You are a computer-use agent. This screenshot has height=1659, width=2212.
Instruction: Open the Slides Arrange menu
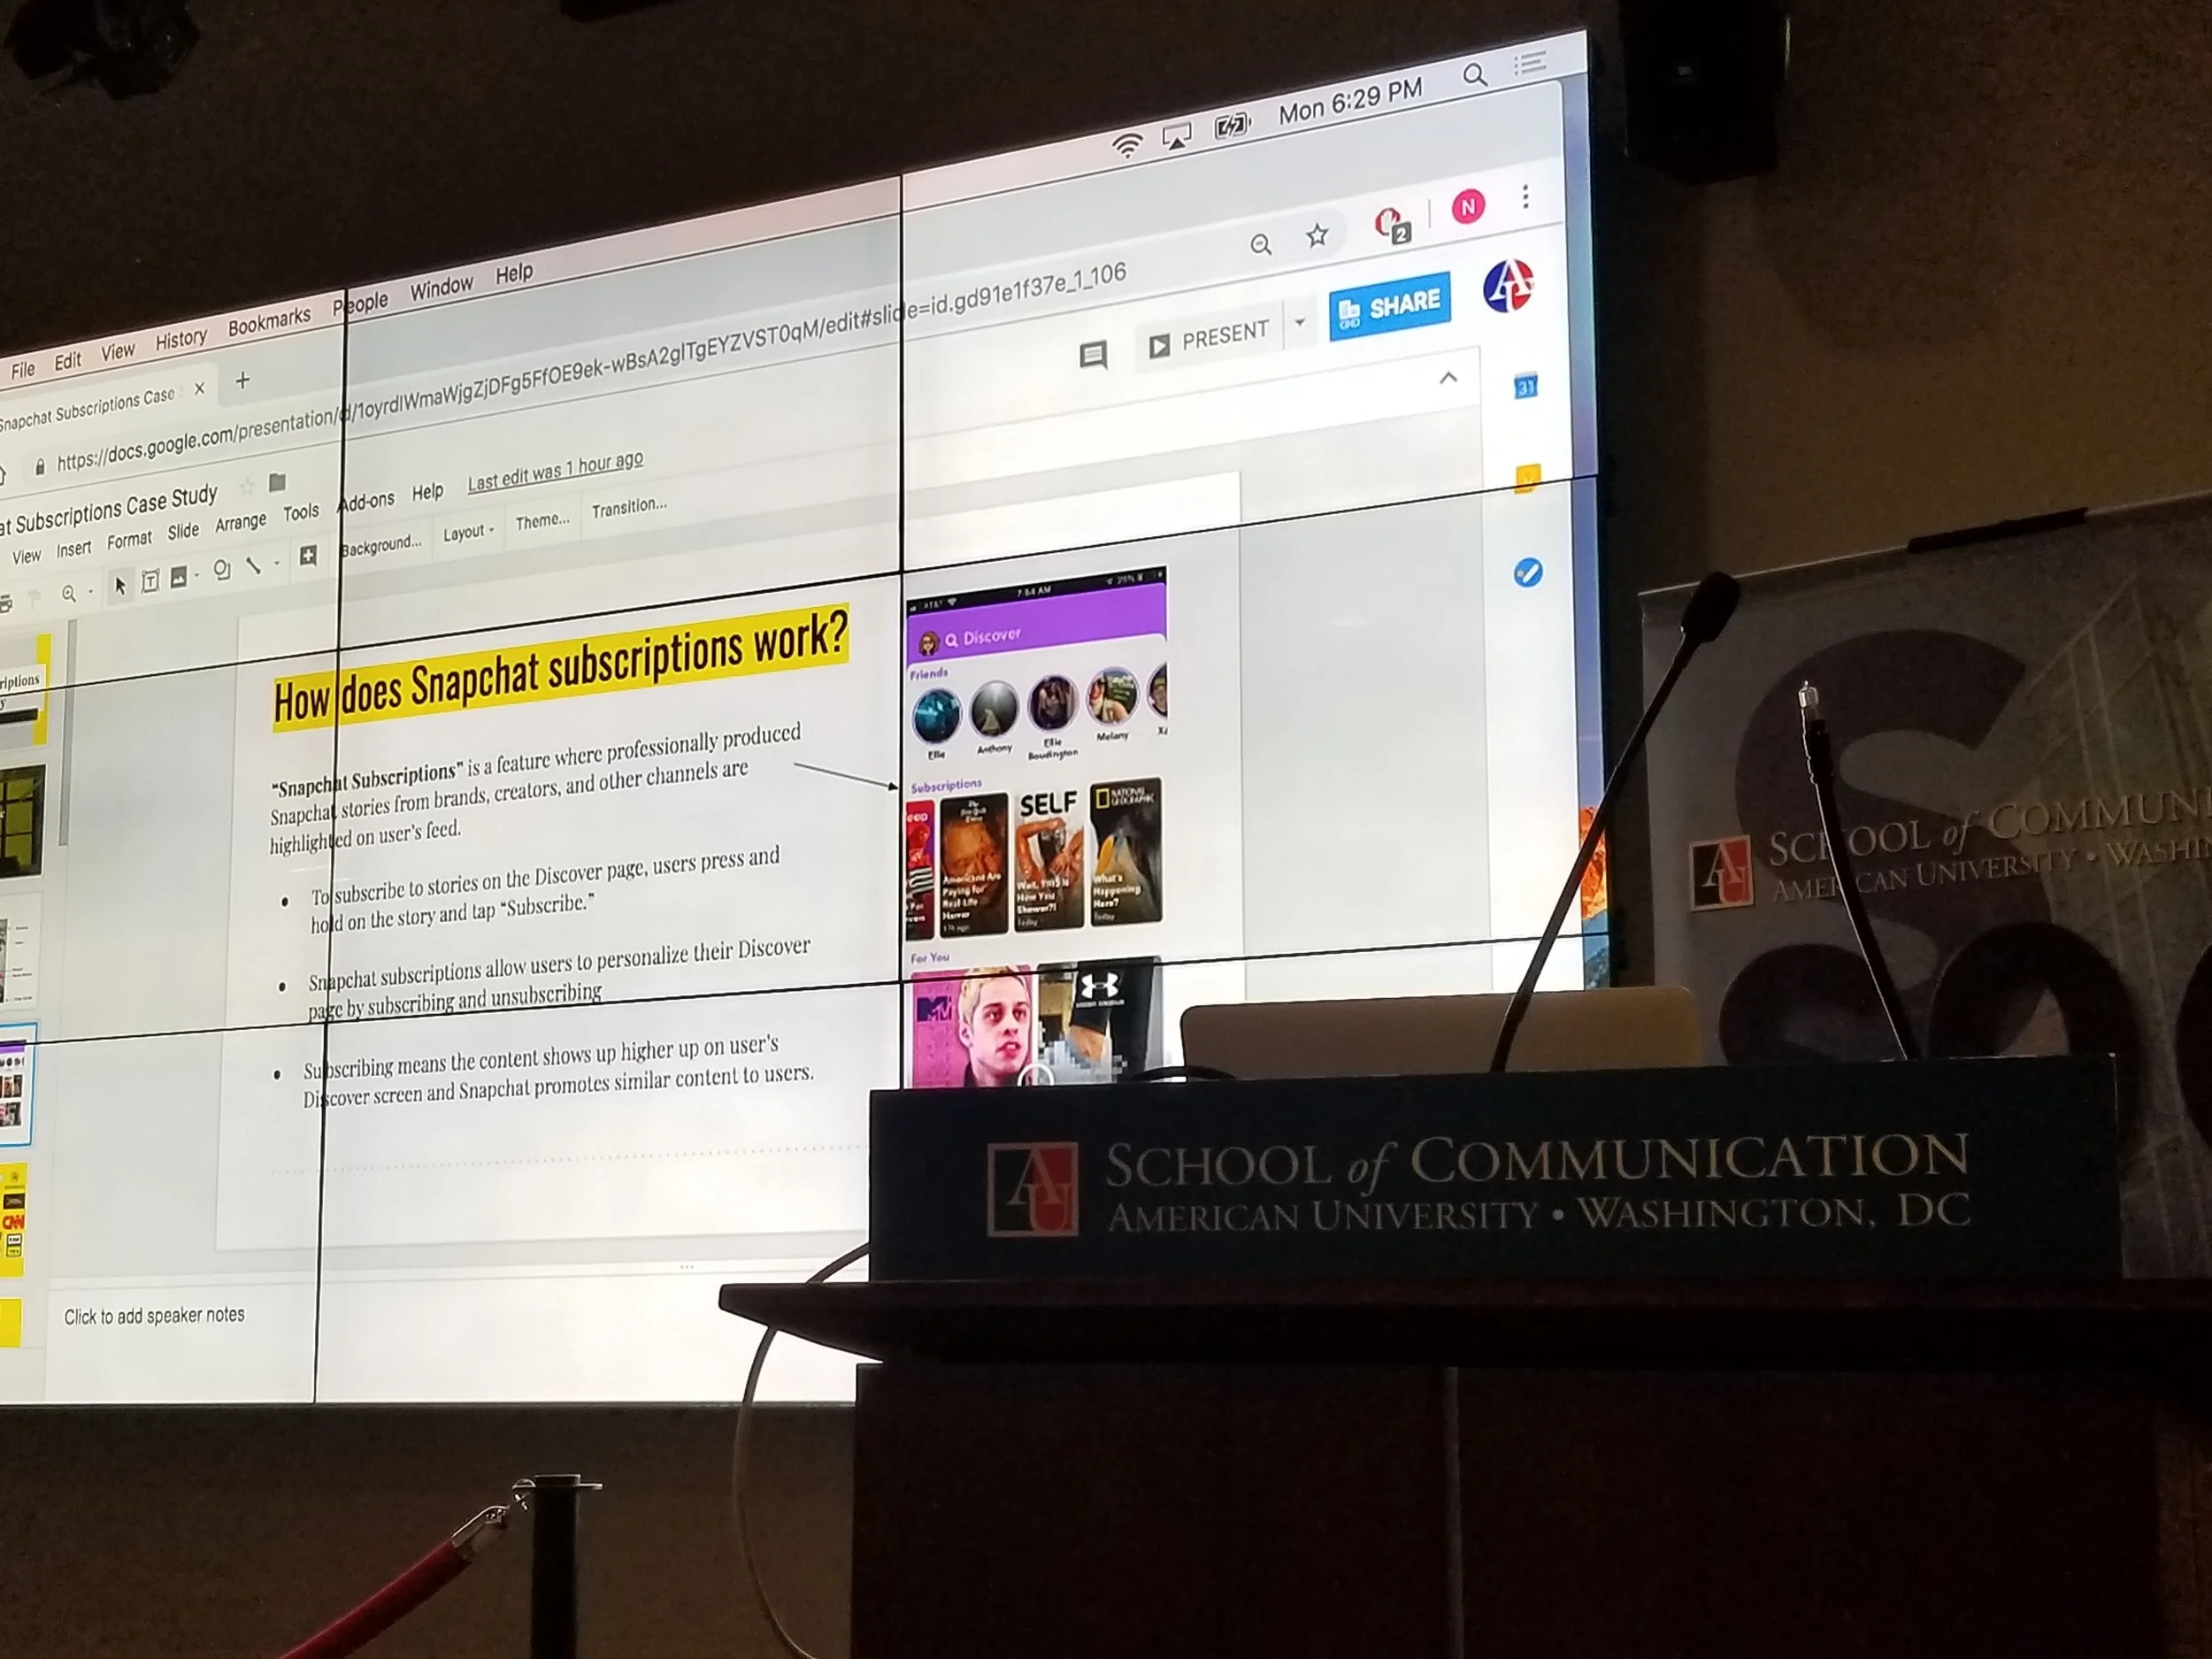[241, 522]
